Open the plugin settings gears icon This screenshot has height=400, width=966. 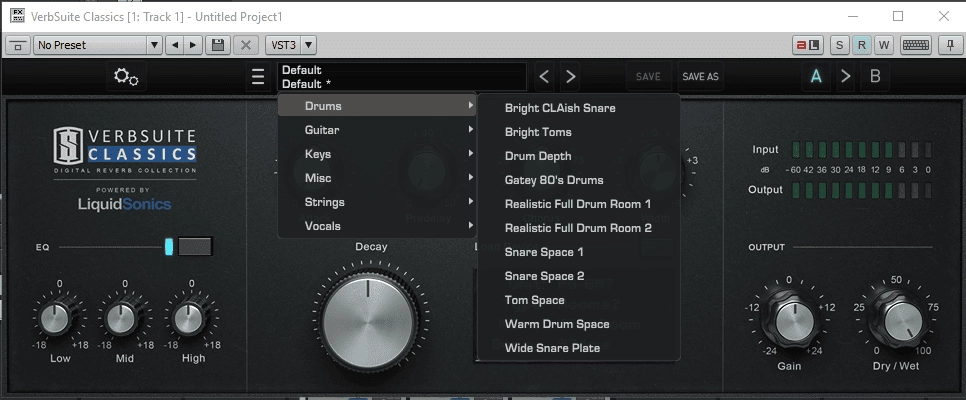(126, 77)
